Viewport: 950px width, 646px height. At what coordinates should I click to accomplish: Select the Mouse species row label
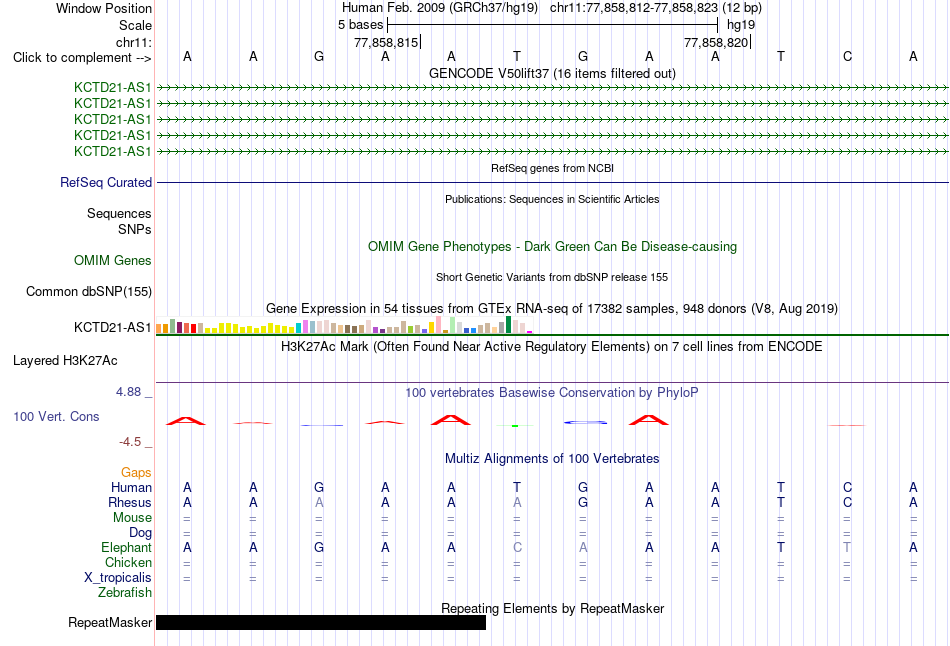132,518
